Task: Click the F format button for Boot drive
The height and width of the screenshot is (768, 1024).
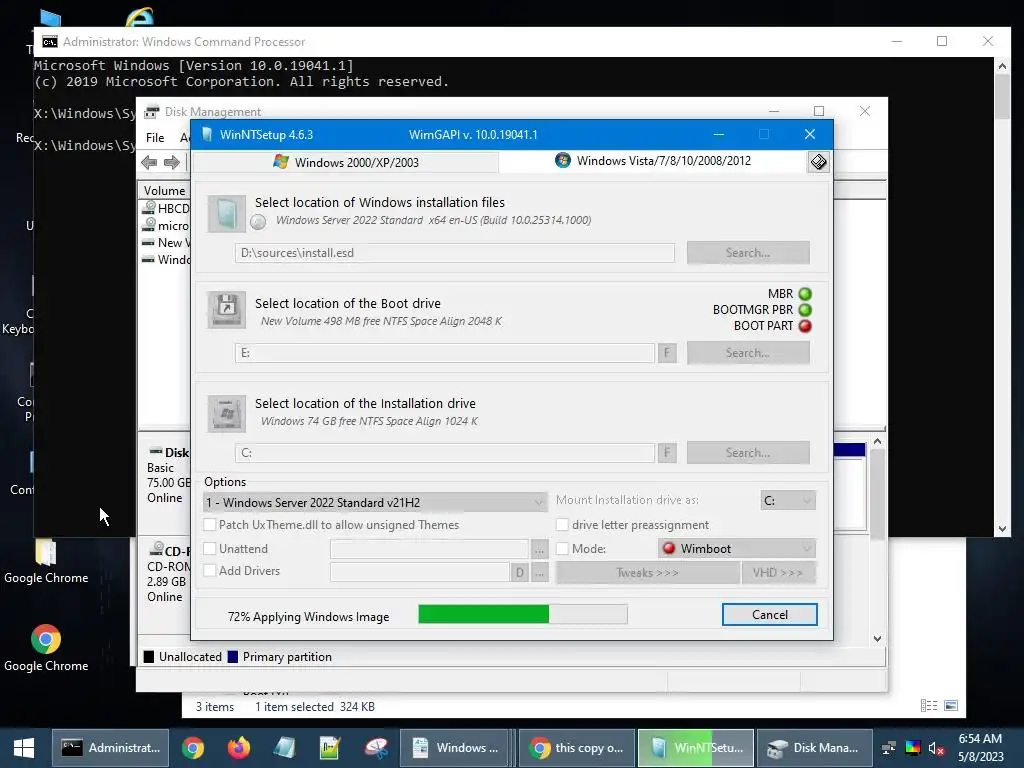Action: click(x=667, y=353)
